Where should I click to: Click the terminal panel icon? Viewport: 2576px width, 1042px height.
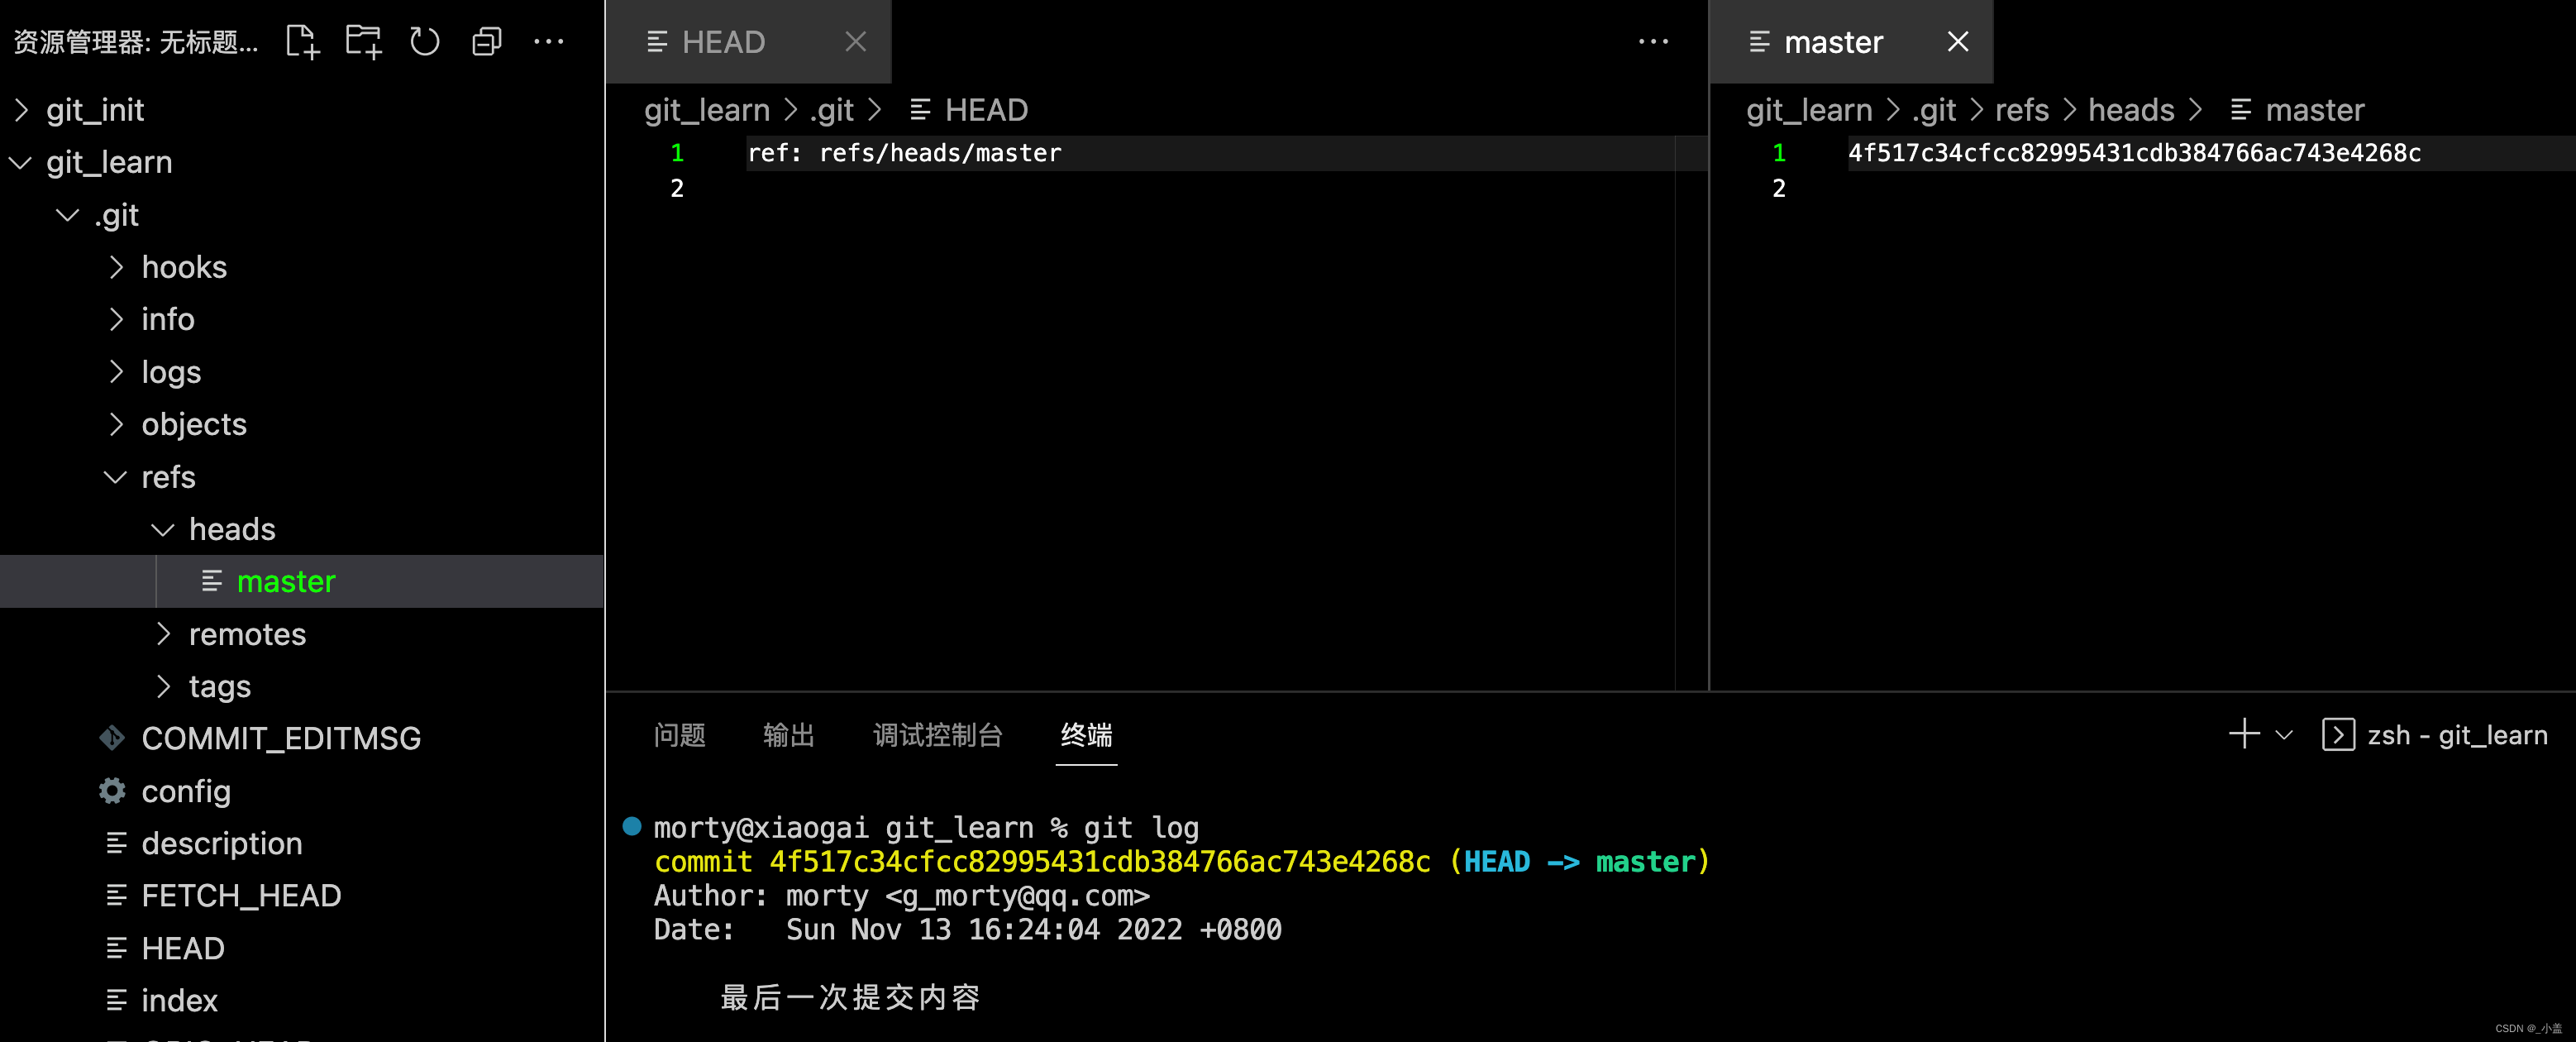(2338, 734)
